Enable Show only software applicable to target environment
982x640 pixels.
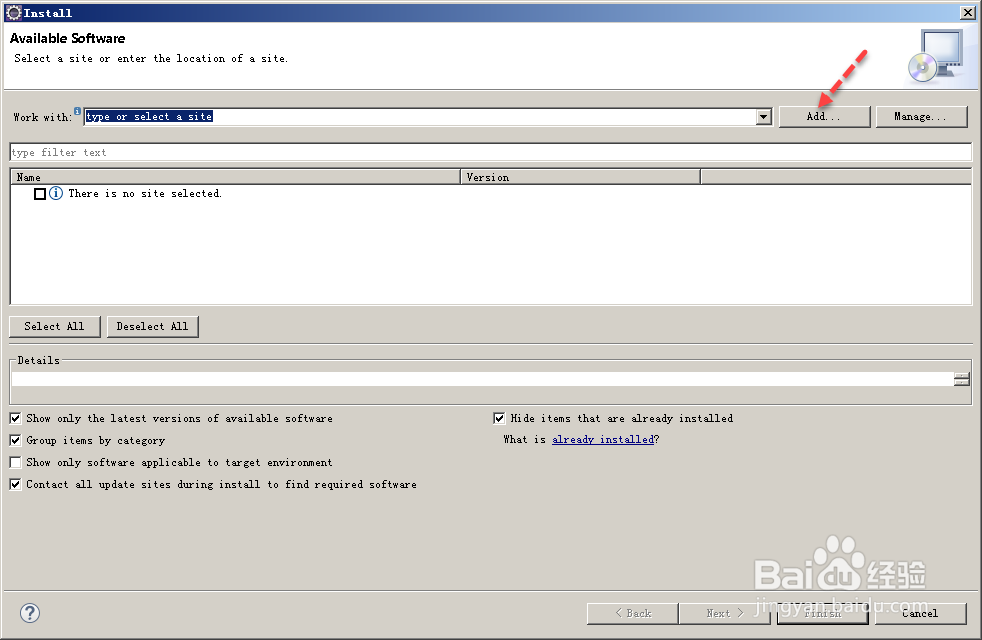[x=16, y=462]
